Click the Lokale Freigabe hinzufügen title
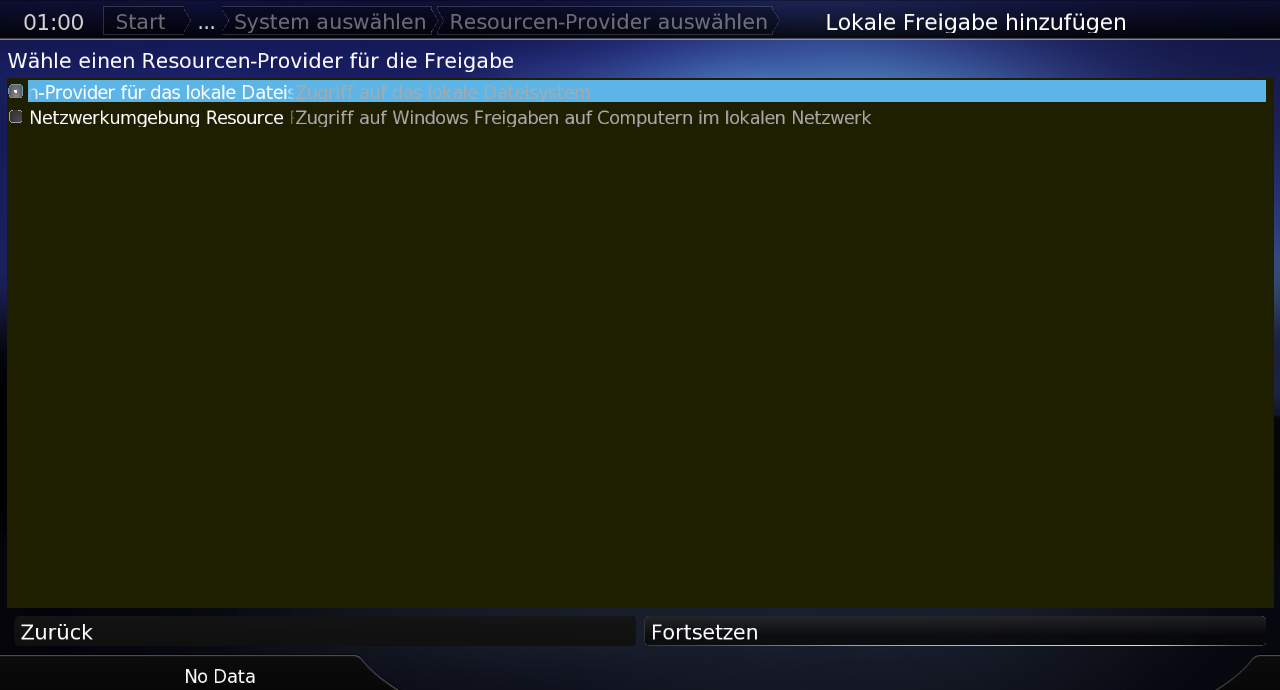 click(x=976, y=22)
